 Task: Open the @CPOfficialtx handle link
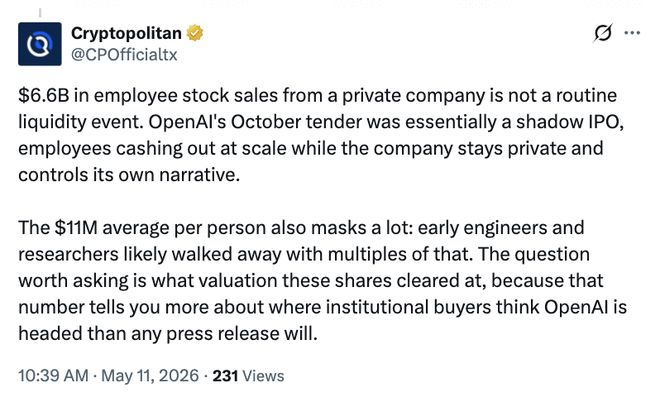click(x=124, y=55)
